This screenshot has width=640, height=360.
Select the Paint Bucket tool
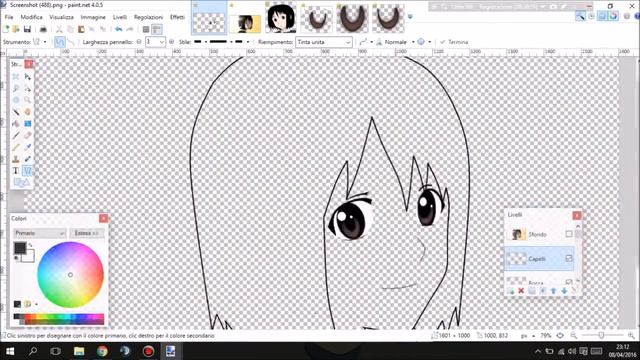point(16,124)
